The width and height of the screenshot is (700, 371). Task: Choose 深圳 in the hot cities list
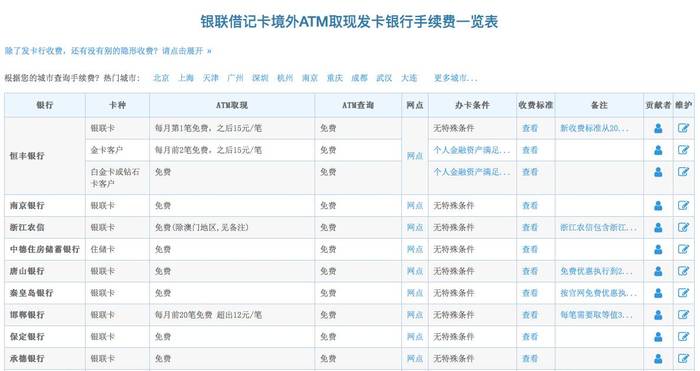(x=260, y=78)
